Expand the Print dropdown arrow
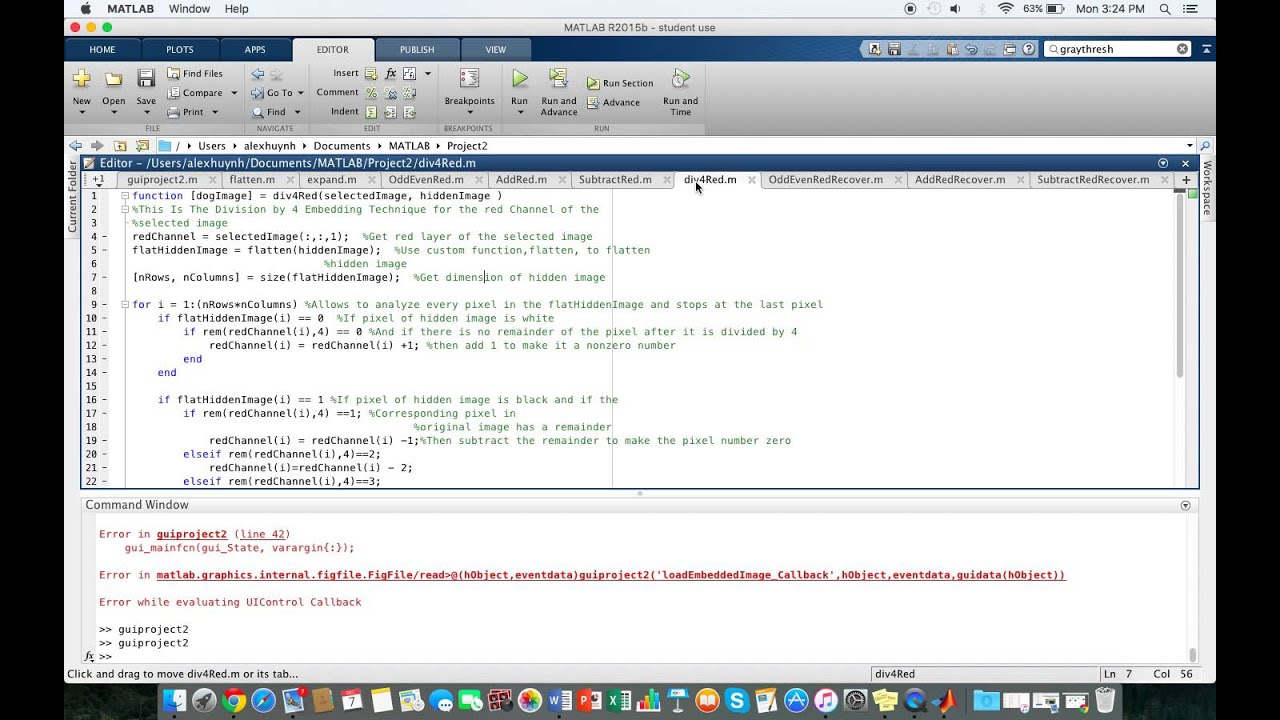The height and width of the screenshot is (720, 1280). pyautogui.click(x=214, y=112)
